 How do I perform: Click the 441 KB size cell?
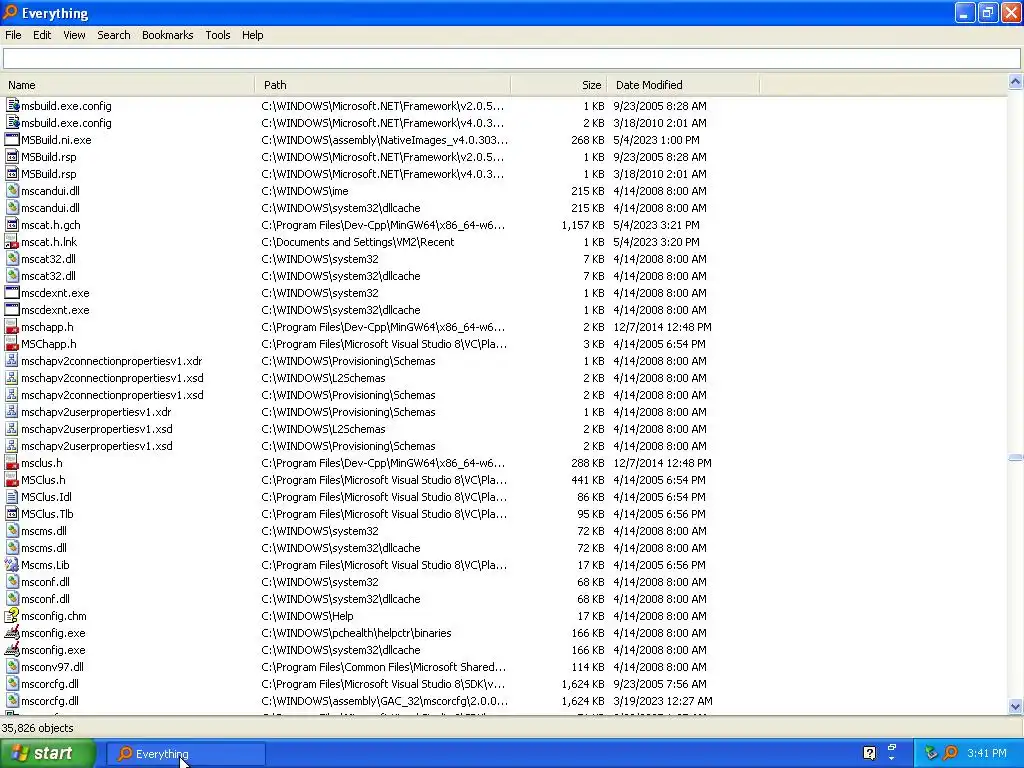(x=588, y=479)
